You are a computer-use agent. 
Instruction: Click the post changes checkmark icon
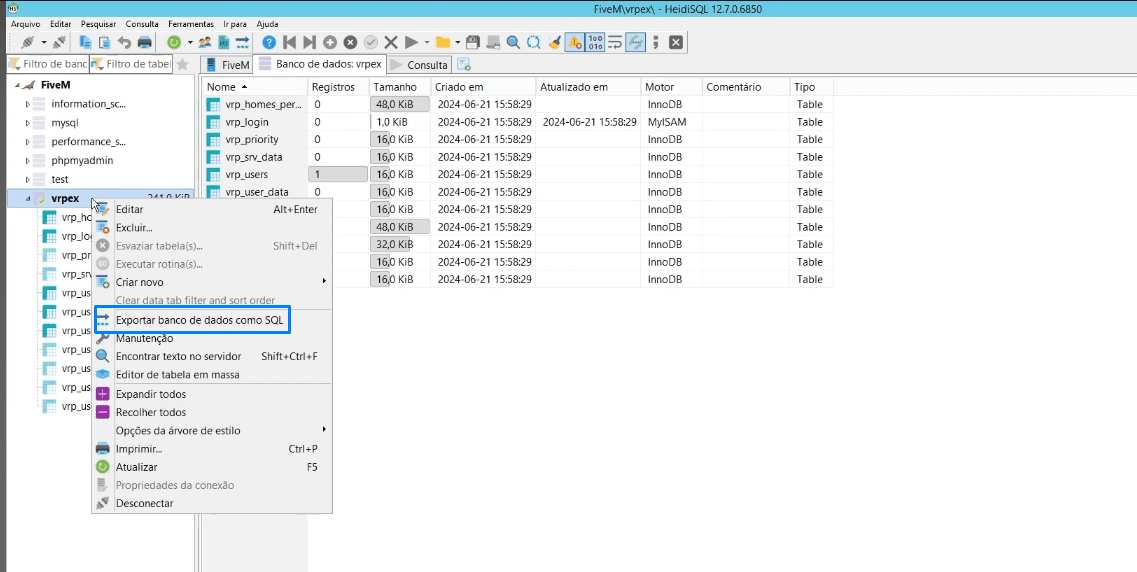tap(371, 42)
